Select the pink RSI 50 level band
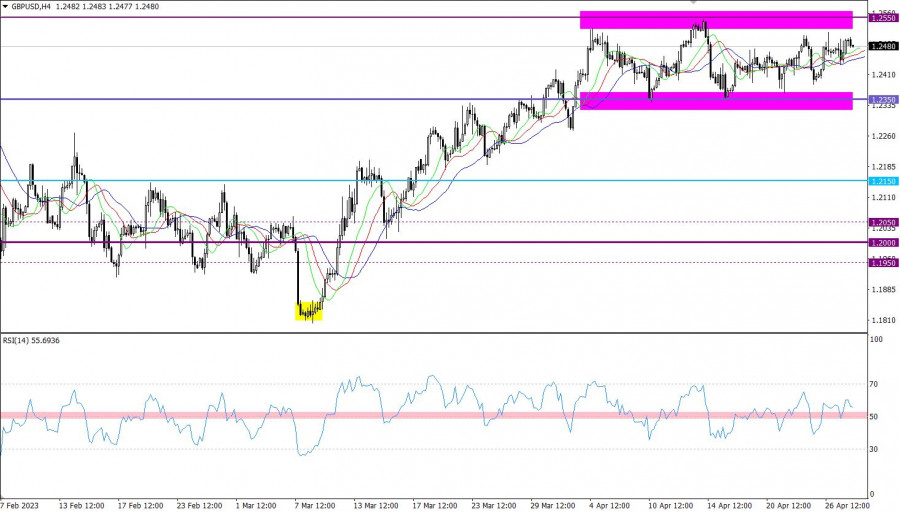 (x=430, y=414)
